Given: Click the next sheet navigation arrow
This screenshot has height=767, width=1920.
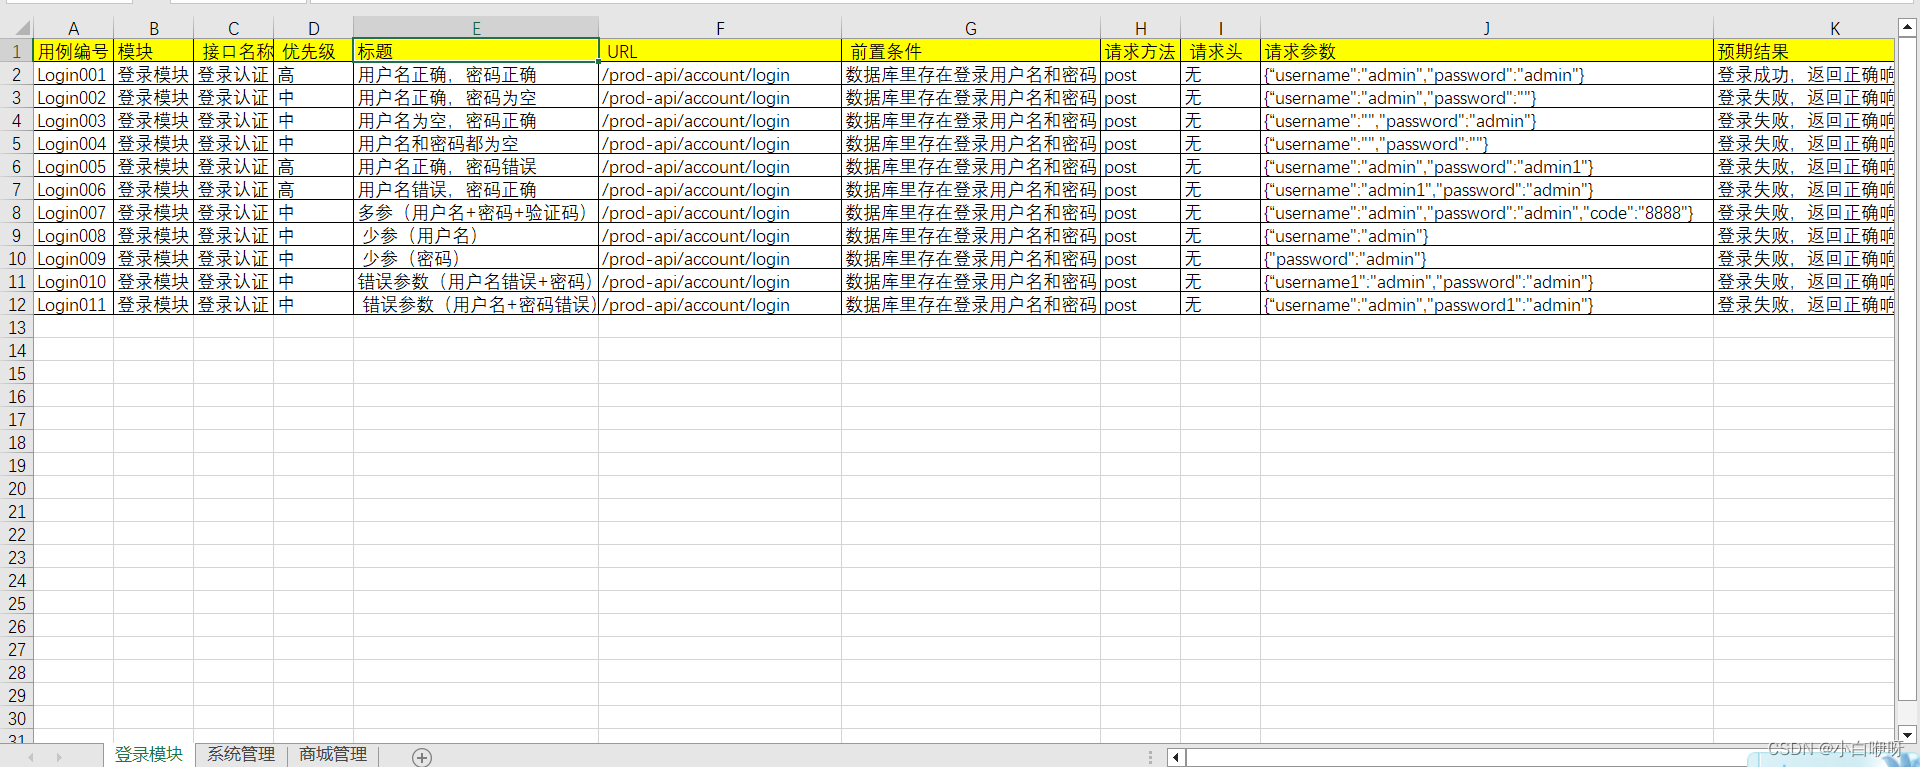Looking at the screenshot, I should click(59, 757).
